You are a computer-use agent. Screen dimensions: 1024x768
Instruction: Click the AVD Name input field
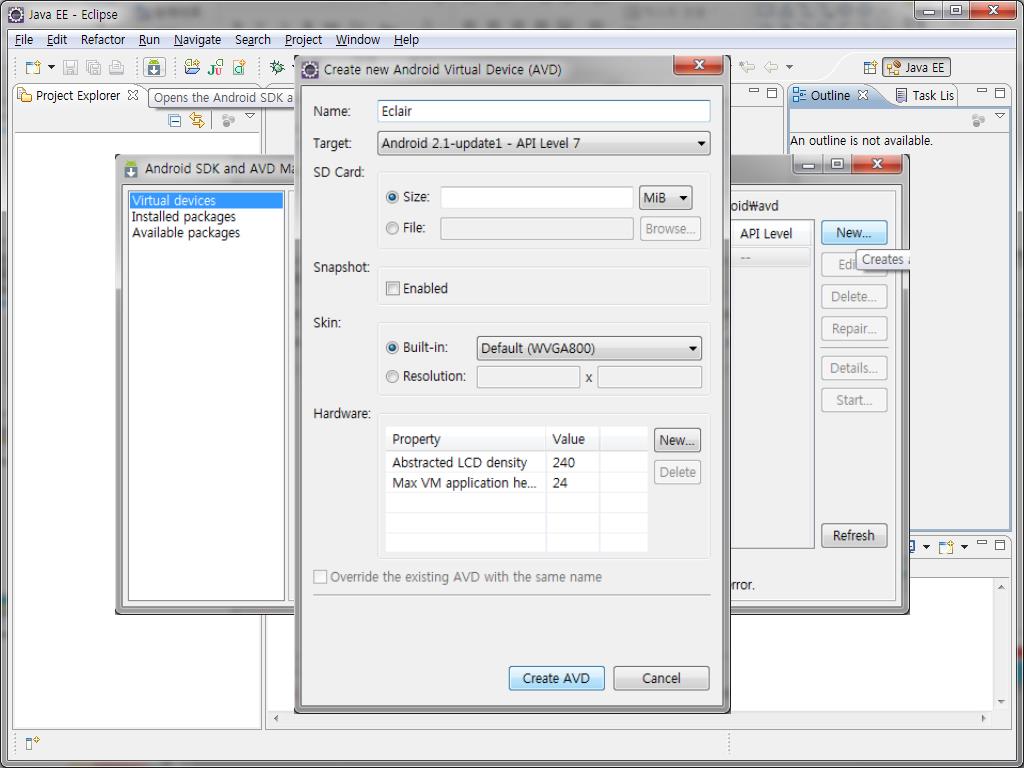(543, 111)
